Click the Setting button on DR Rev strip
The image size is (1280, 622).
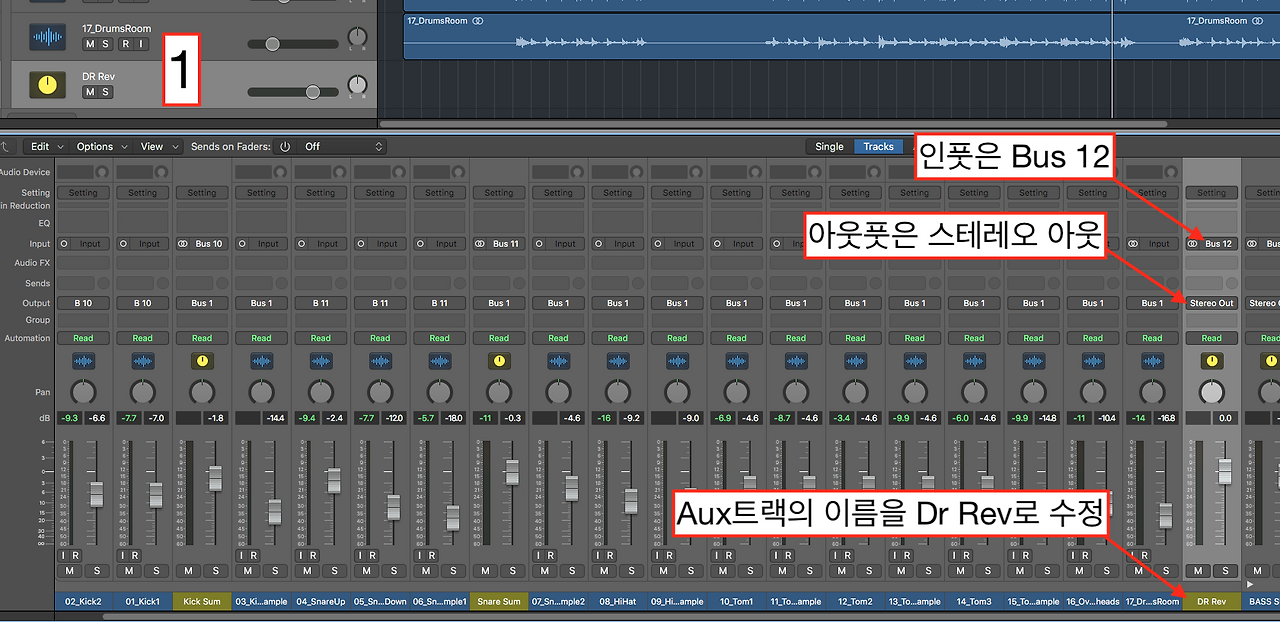pos(1212,193)
